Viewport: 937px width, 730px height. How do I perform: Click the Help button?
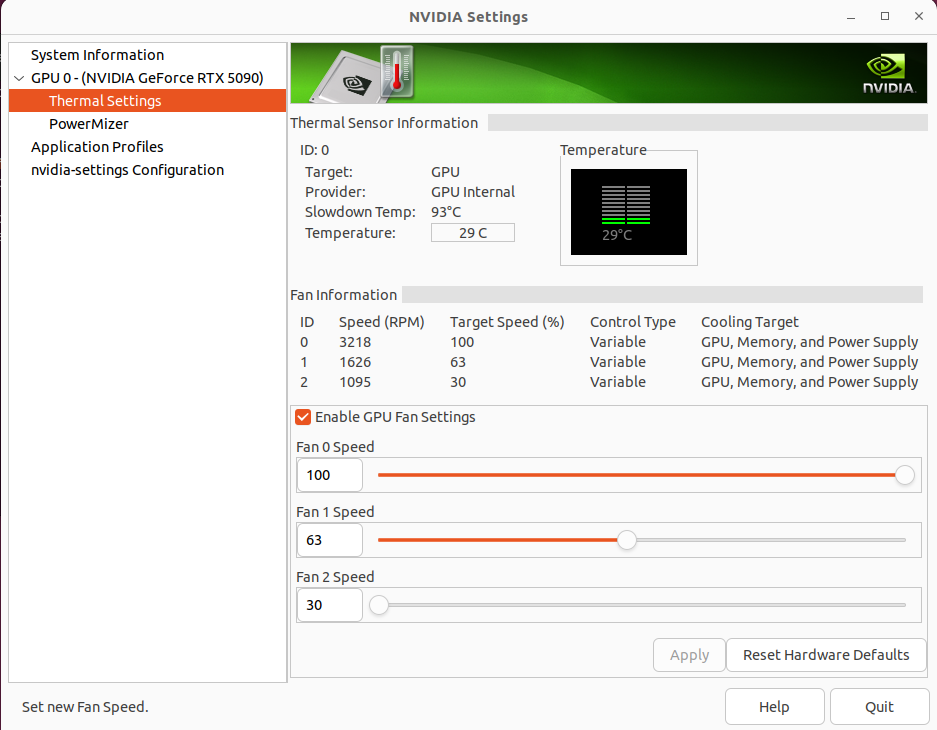coord(774,707)
